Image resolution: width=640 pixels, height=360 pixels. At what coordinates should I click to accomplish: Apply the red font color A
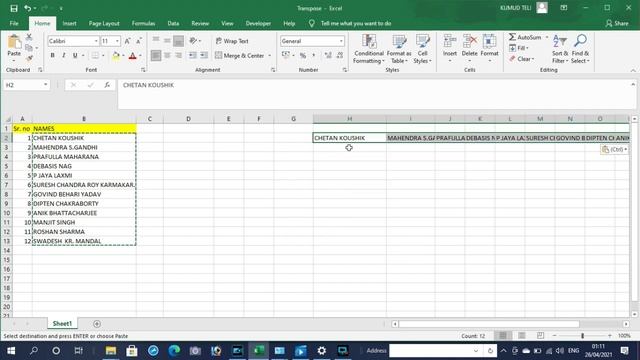[132, 56]
